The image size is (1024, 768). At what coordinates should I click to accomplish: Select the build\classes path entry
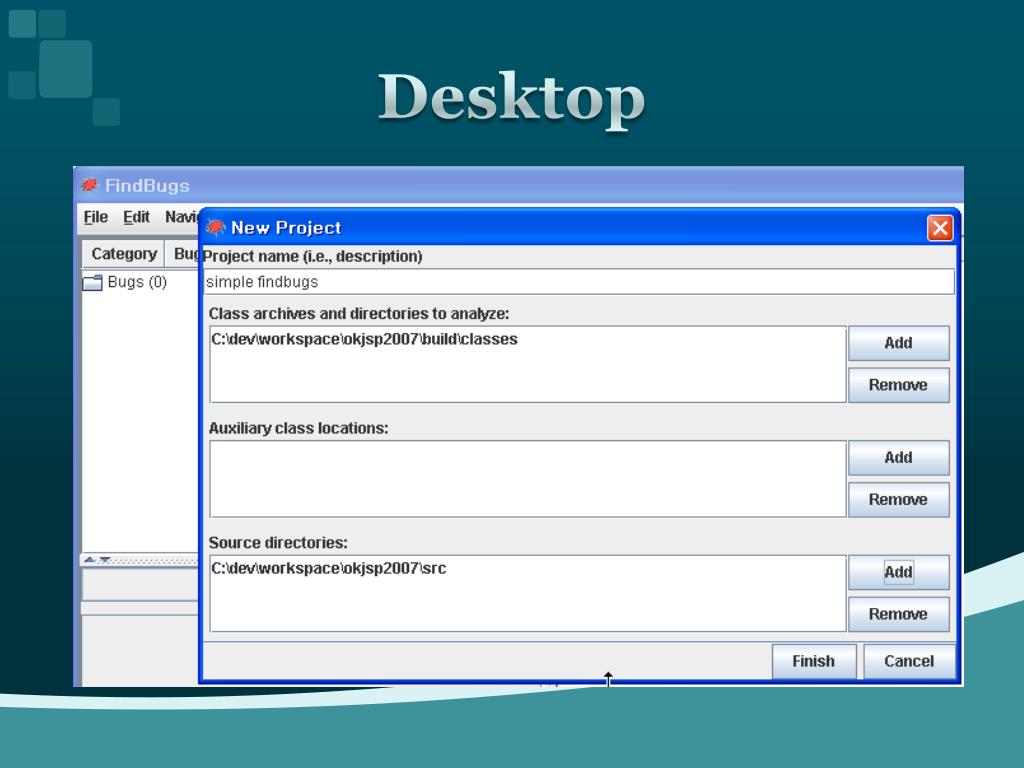pos(364,340)
